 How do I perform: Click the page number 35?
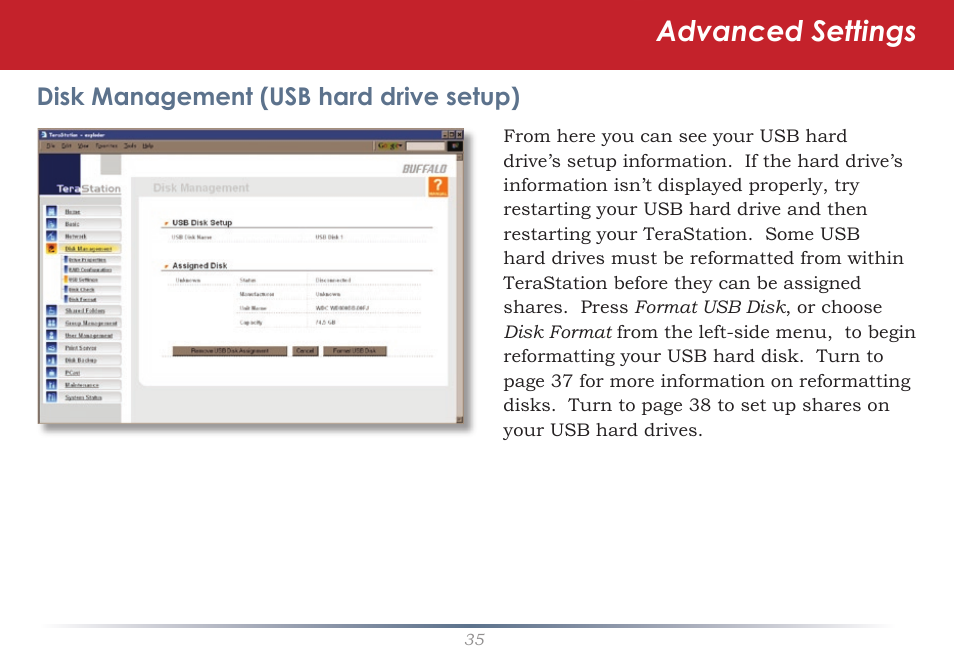coord(475,640)
